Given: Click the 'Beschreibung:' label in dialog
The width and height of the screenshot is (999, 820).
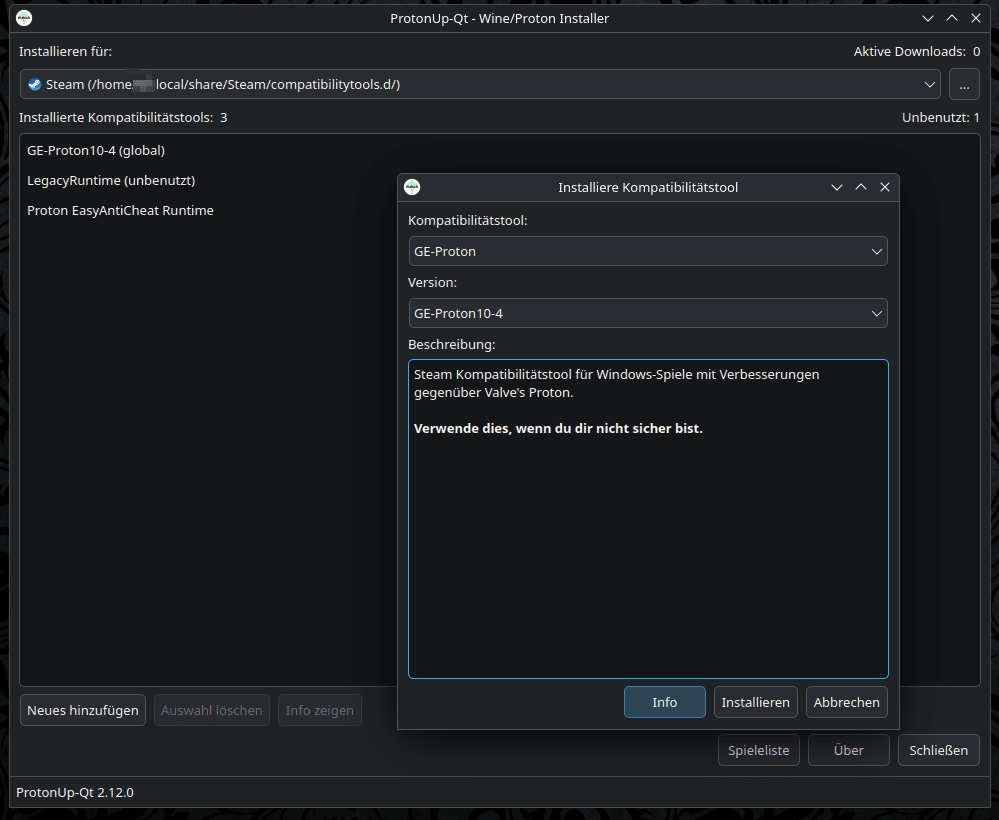Looking at the screenshot, I should point(452,344).
